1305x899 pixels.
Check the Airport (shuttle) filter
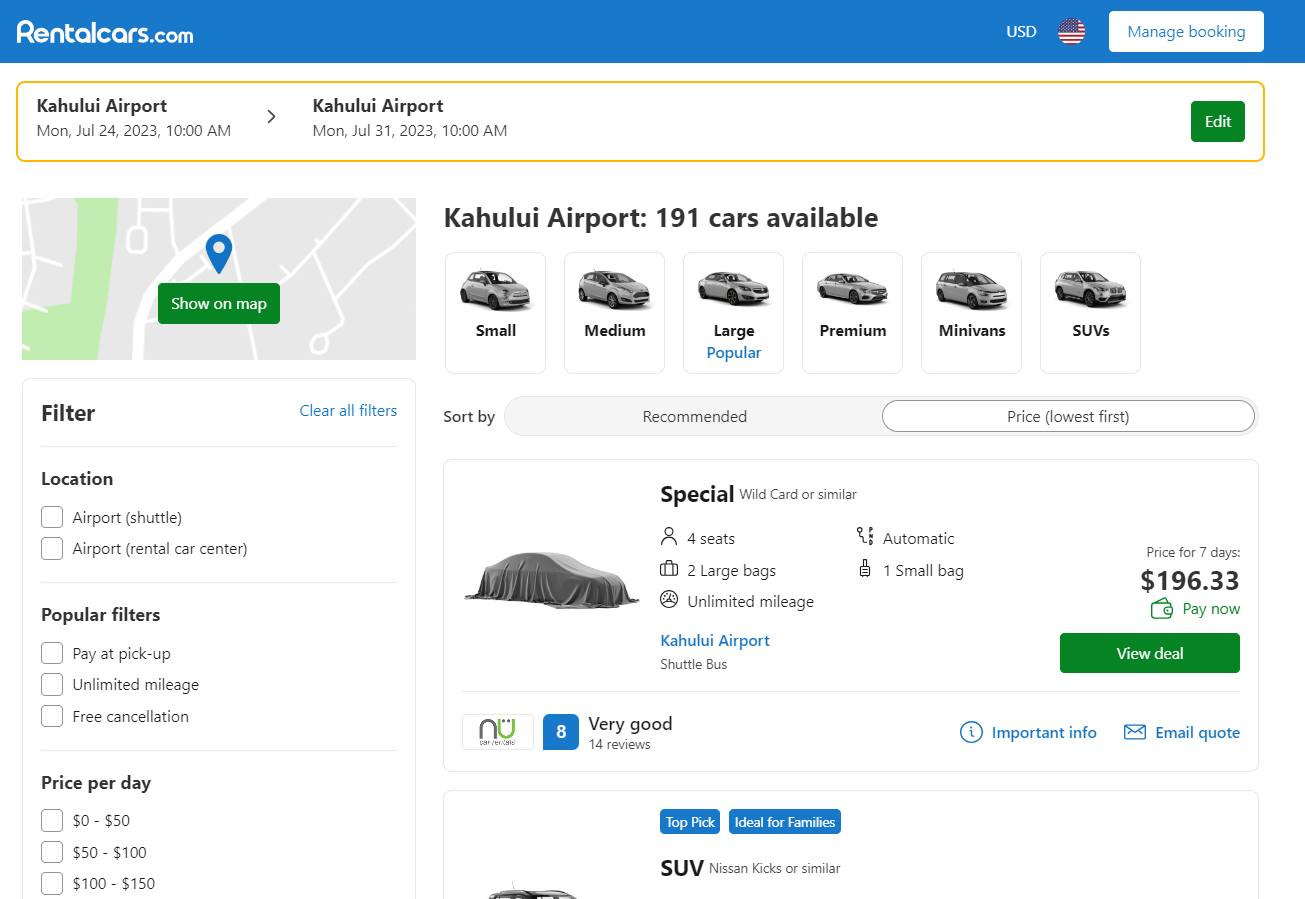52,517
